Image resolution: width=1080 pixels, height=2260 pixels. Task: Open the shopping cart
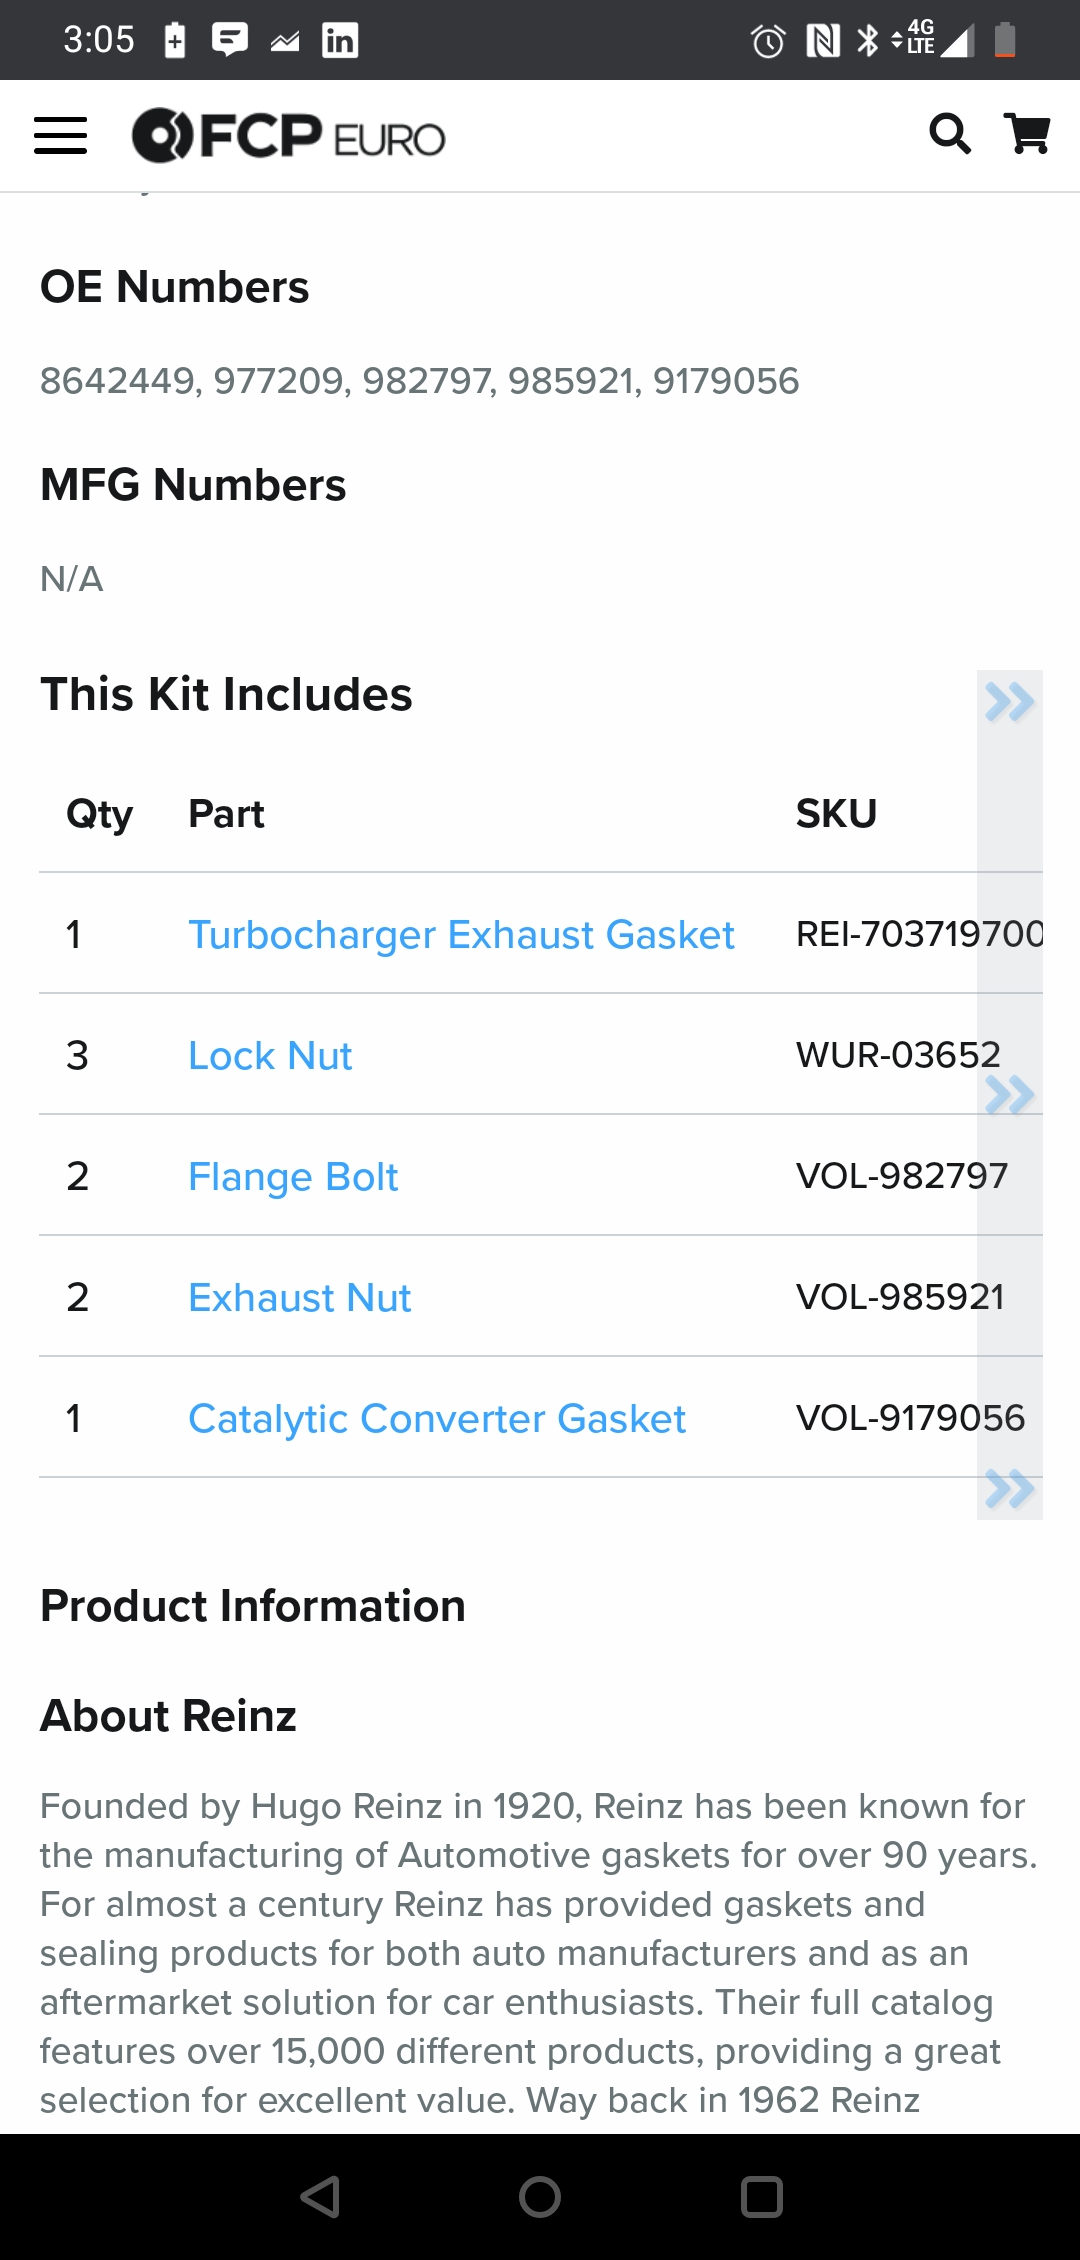tap(1027, 134)
